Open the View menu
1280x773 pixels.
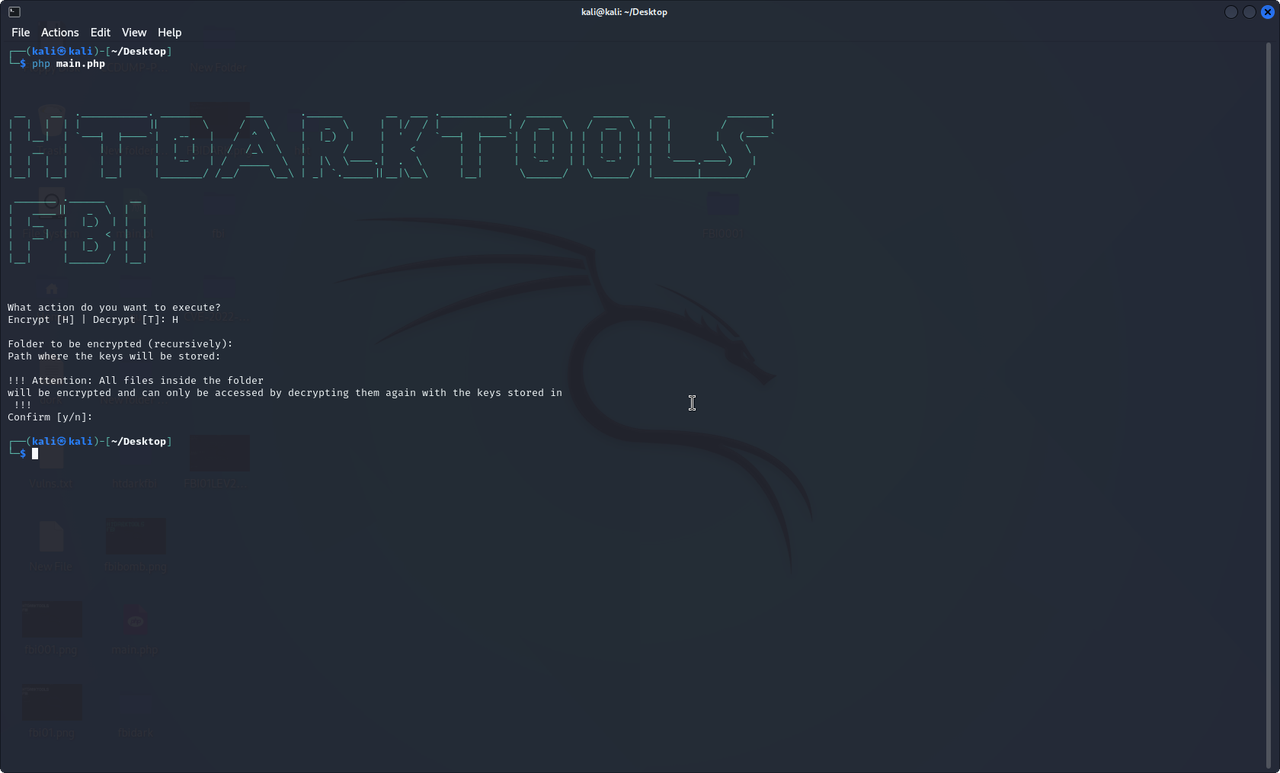(x=134, y=33)
